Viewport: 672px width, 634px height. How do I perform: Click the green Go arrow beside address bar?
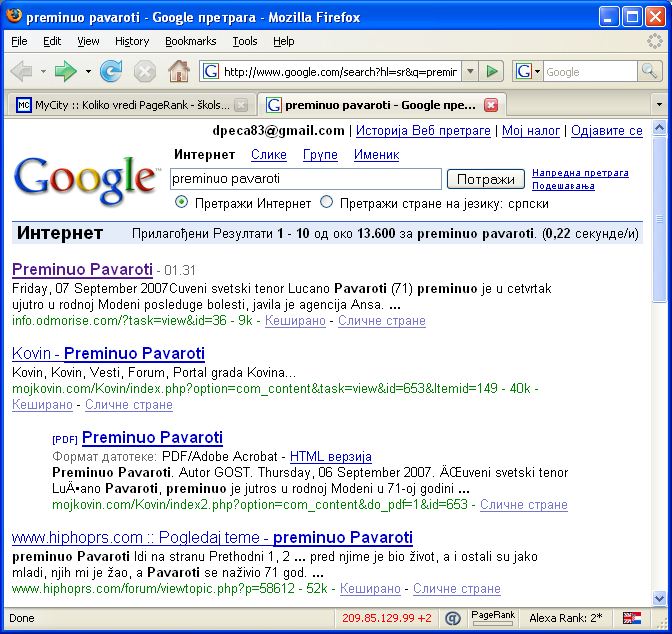pyautogui.click(x=491, y=72)
